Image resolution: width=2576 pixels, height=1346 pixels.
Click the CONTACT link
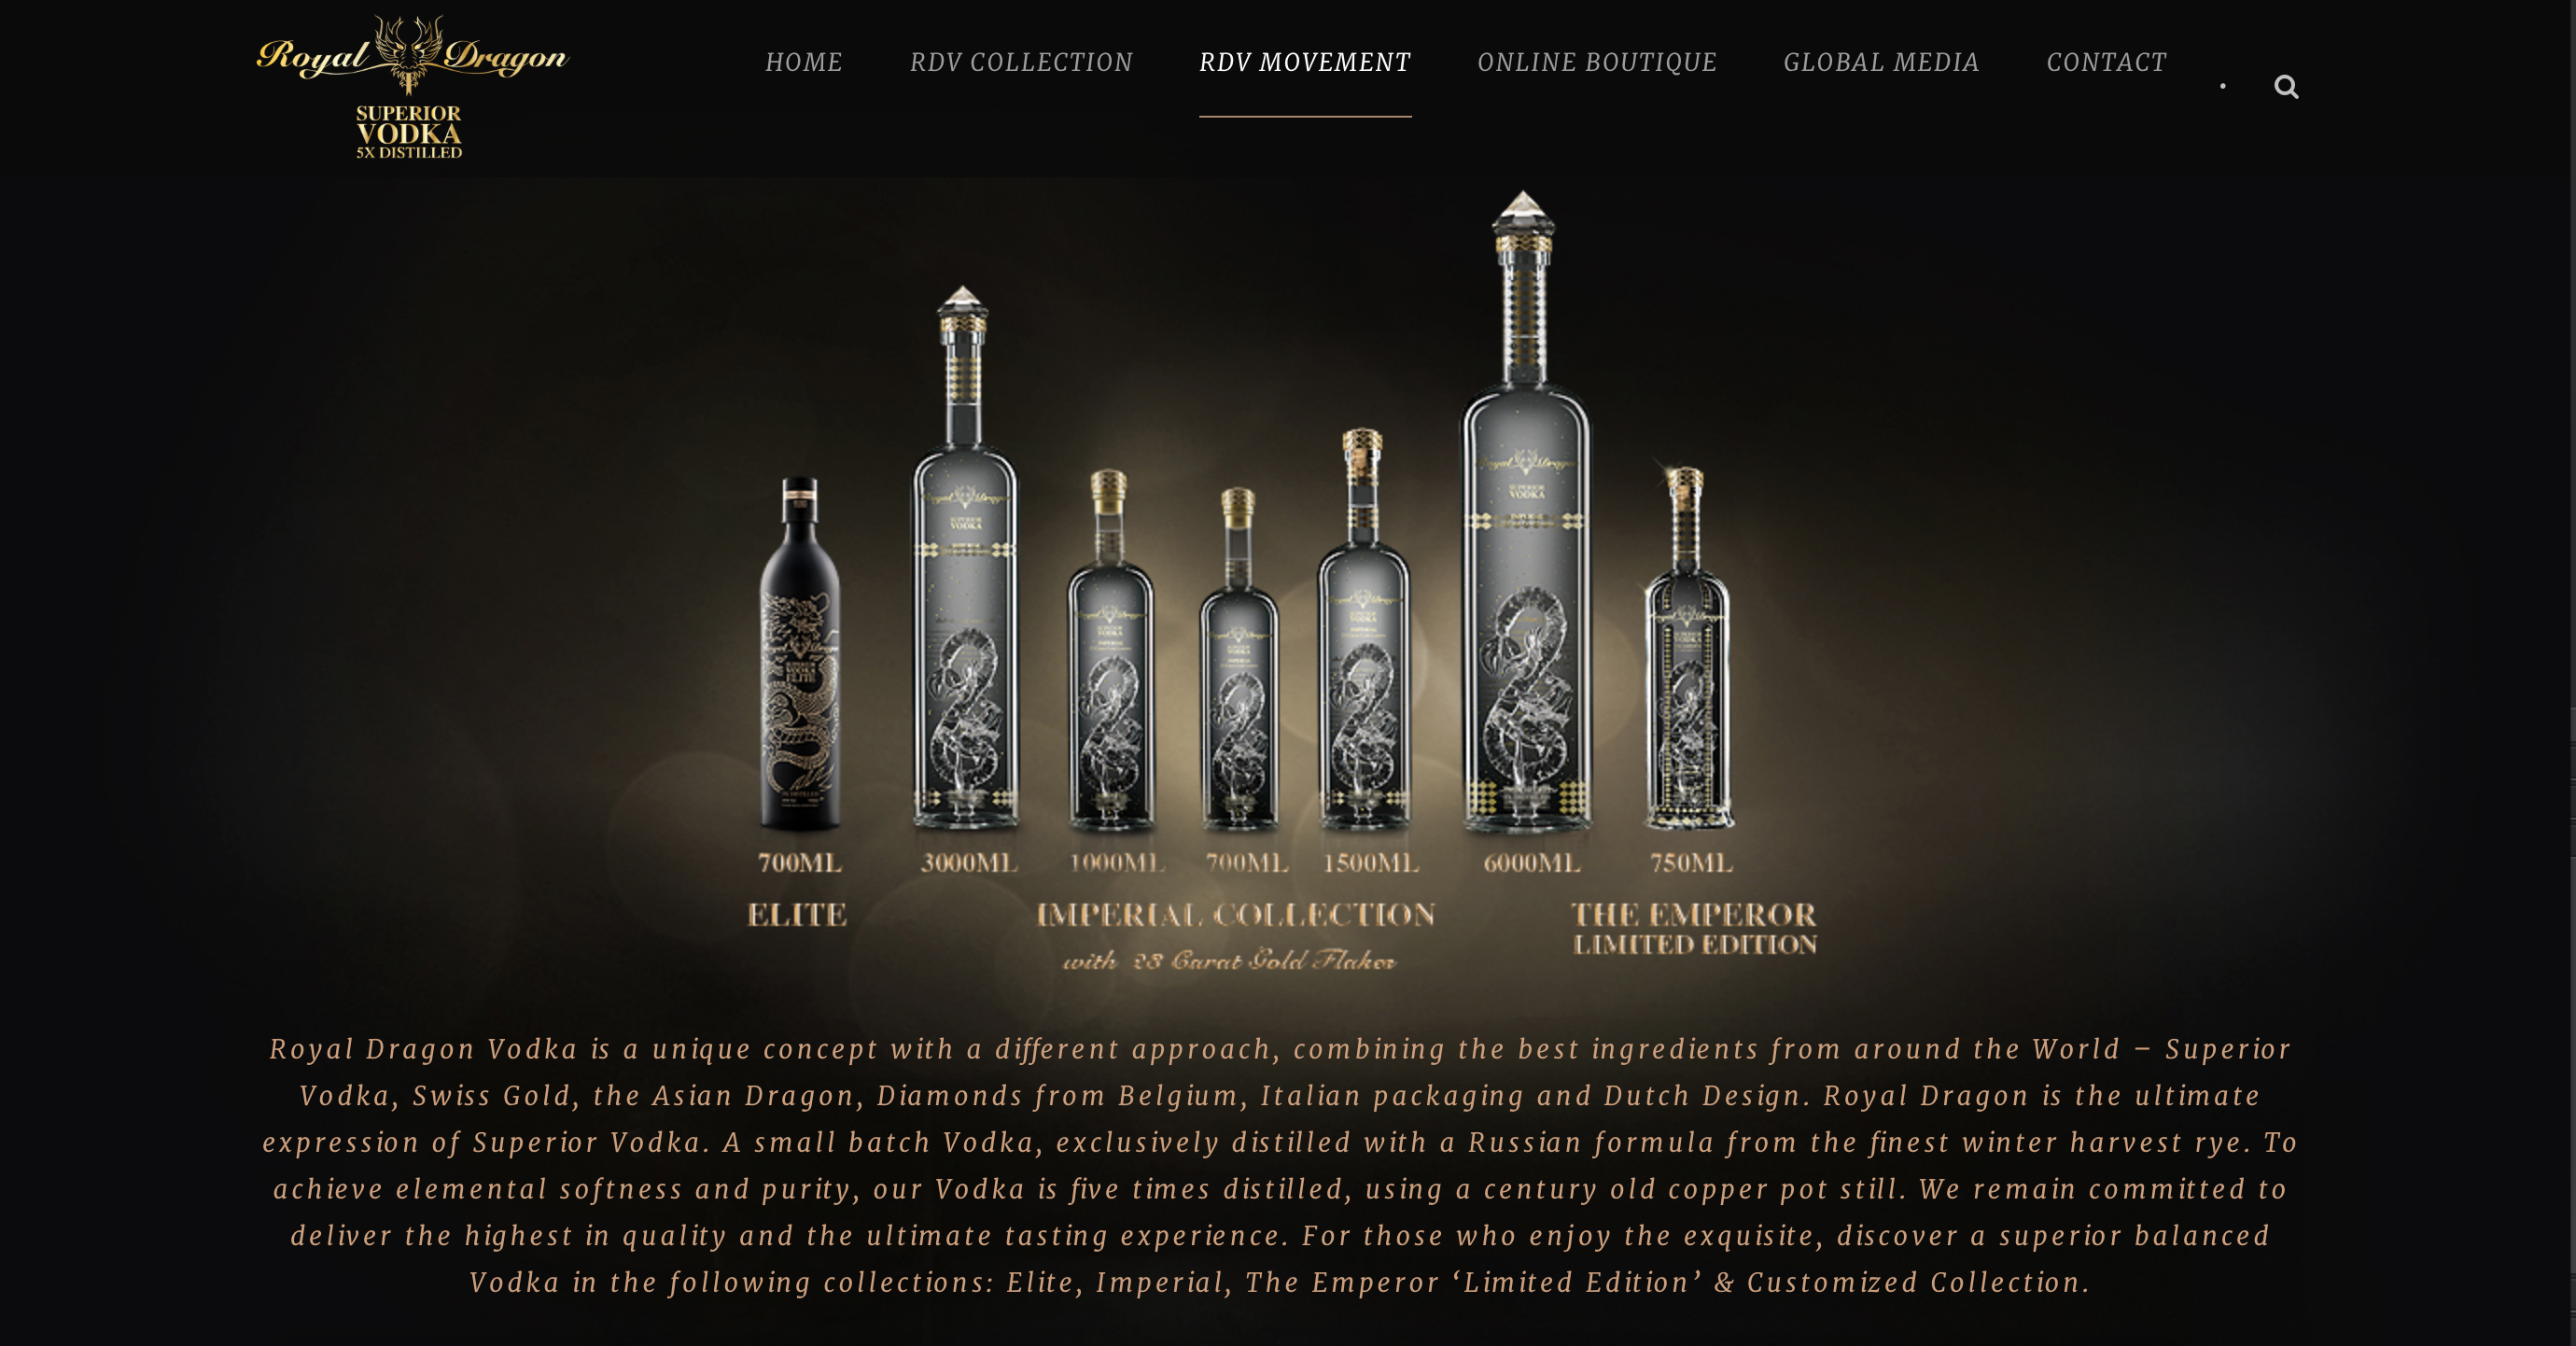coord(2106,62)
